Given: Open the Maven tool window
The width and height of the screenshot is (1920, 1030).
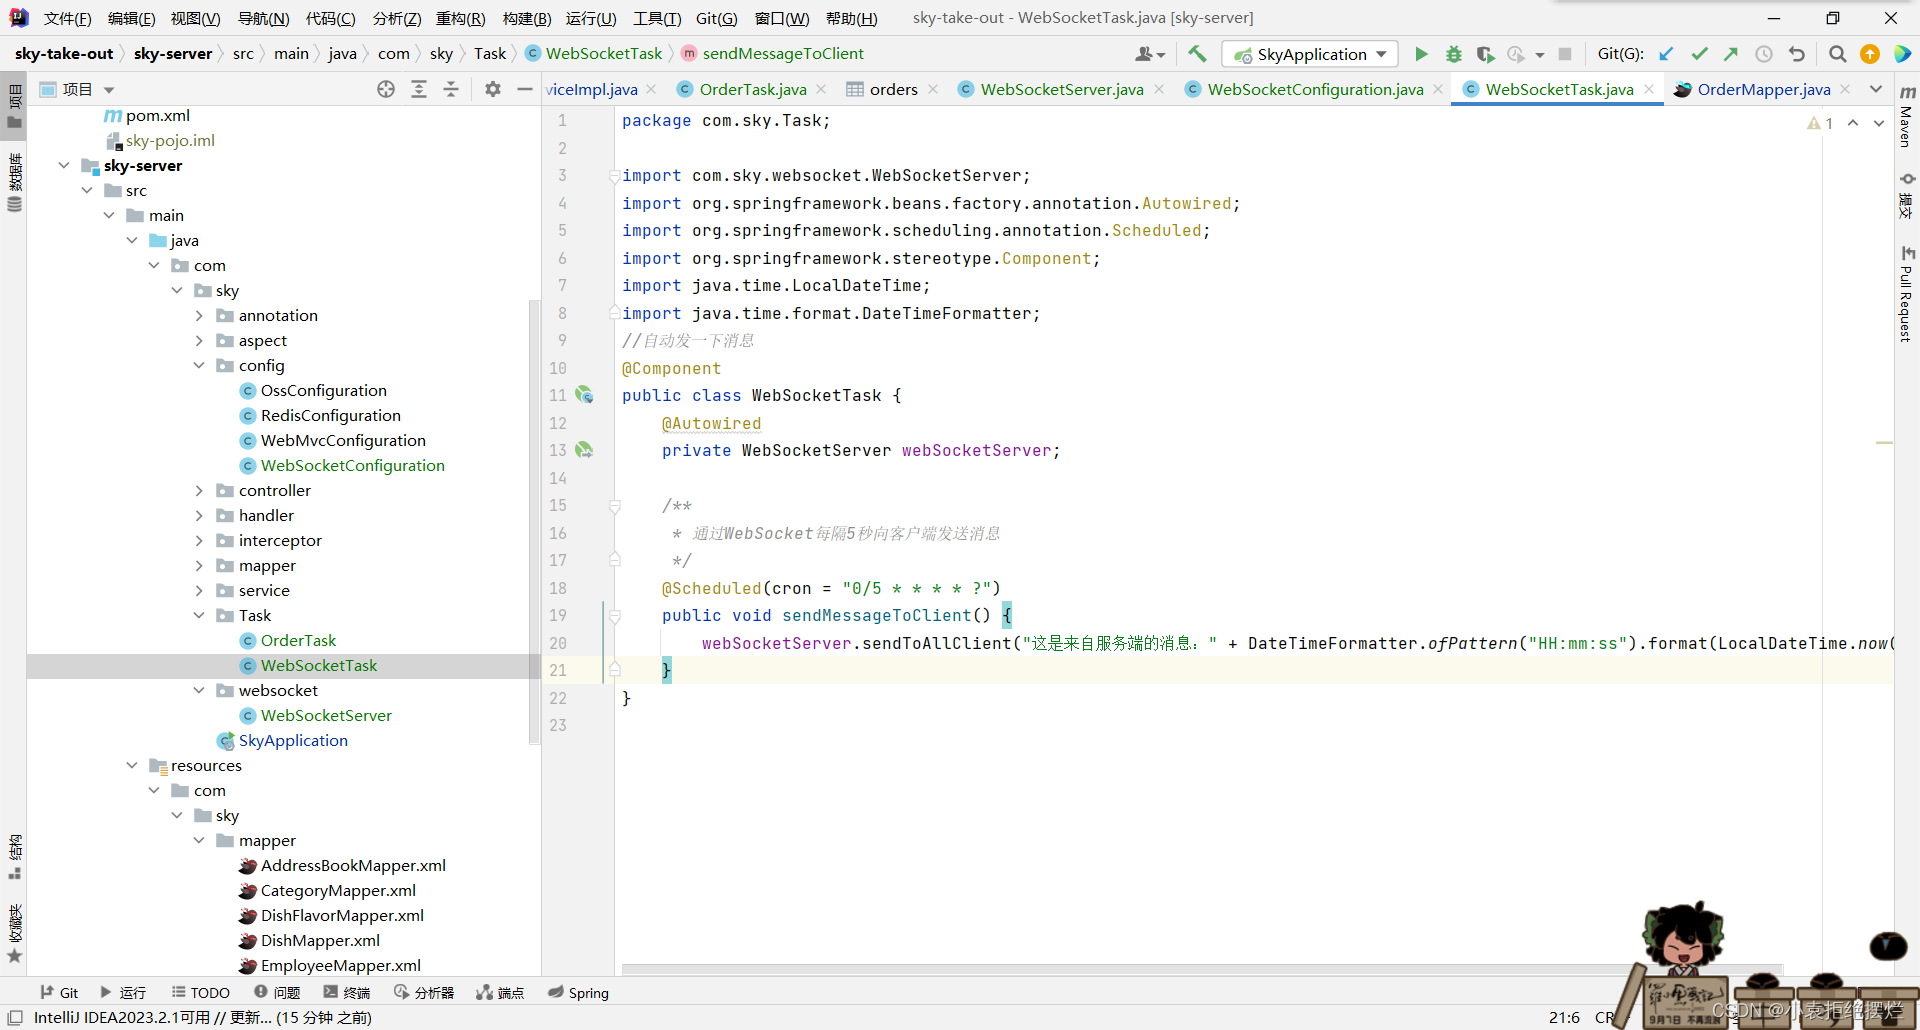Looking at the screenshot, I should [x=1907, y=118].
